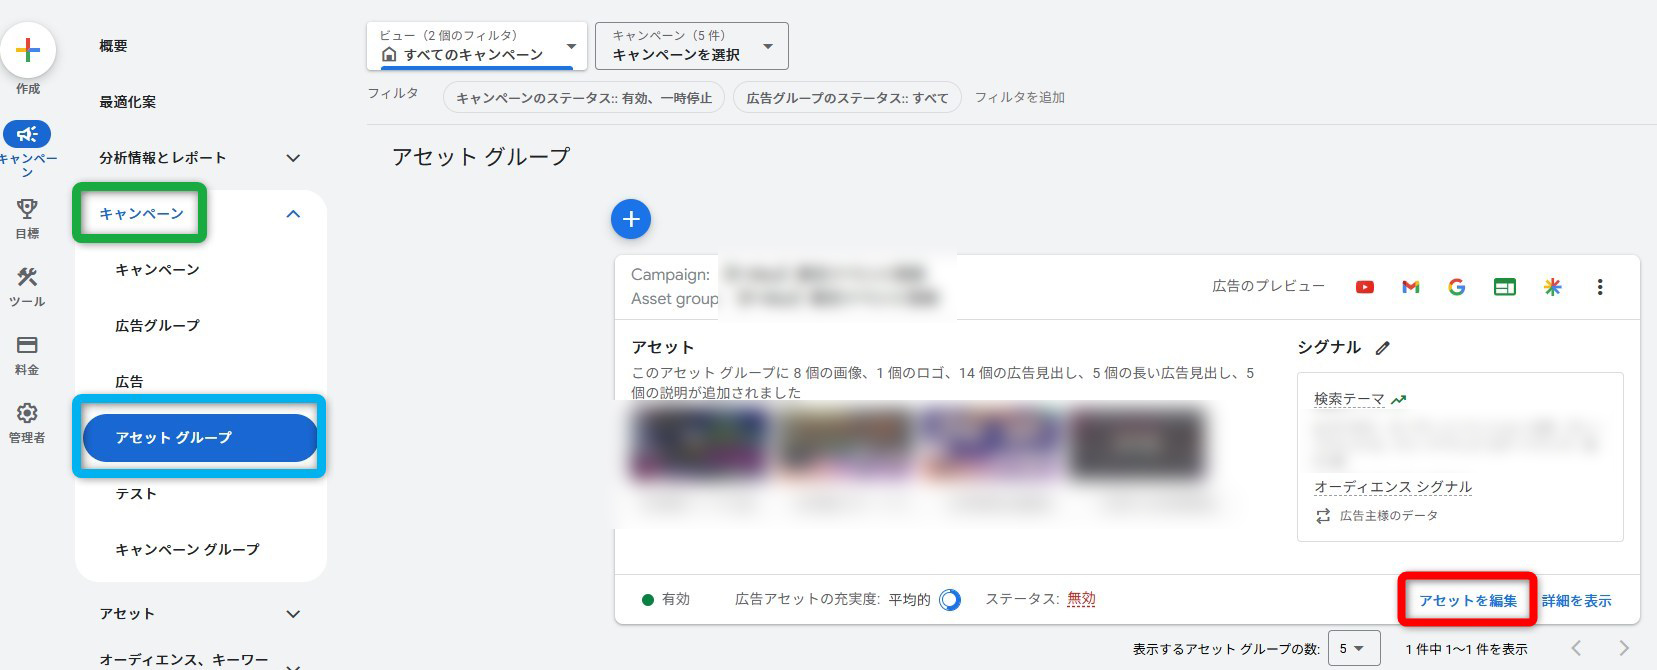Open the Admin gear icon

(x=27, y=413)
